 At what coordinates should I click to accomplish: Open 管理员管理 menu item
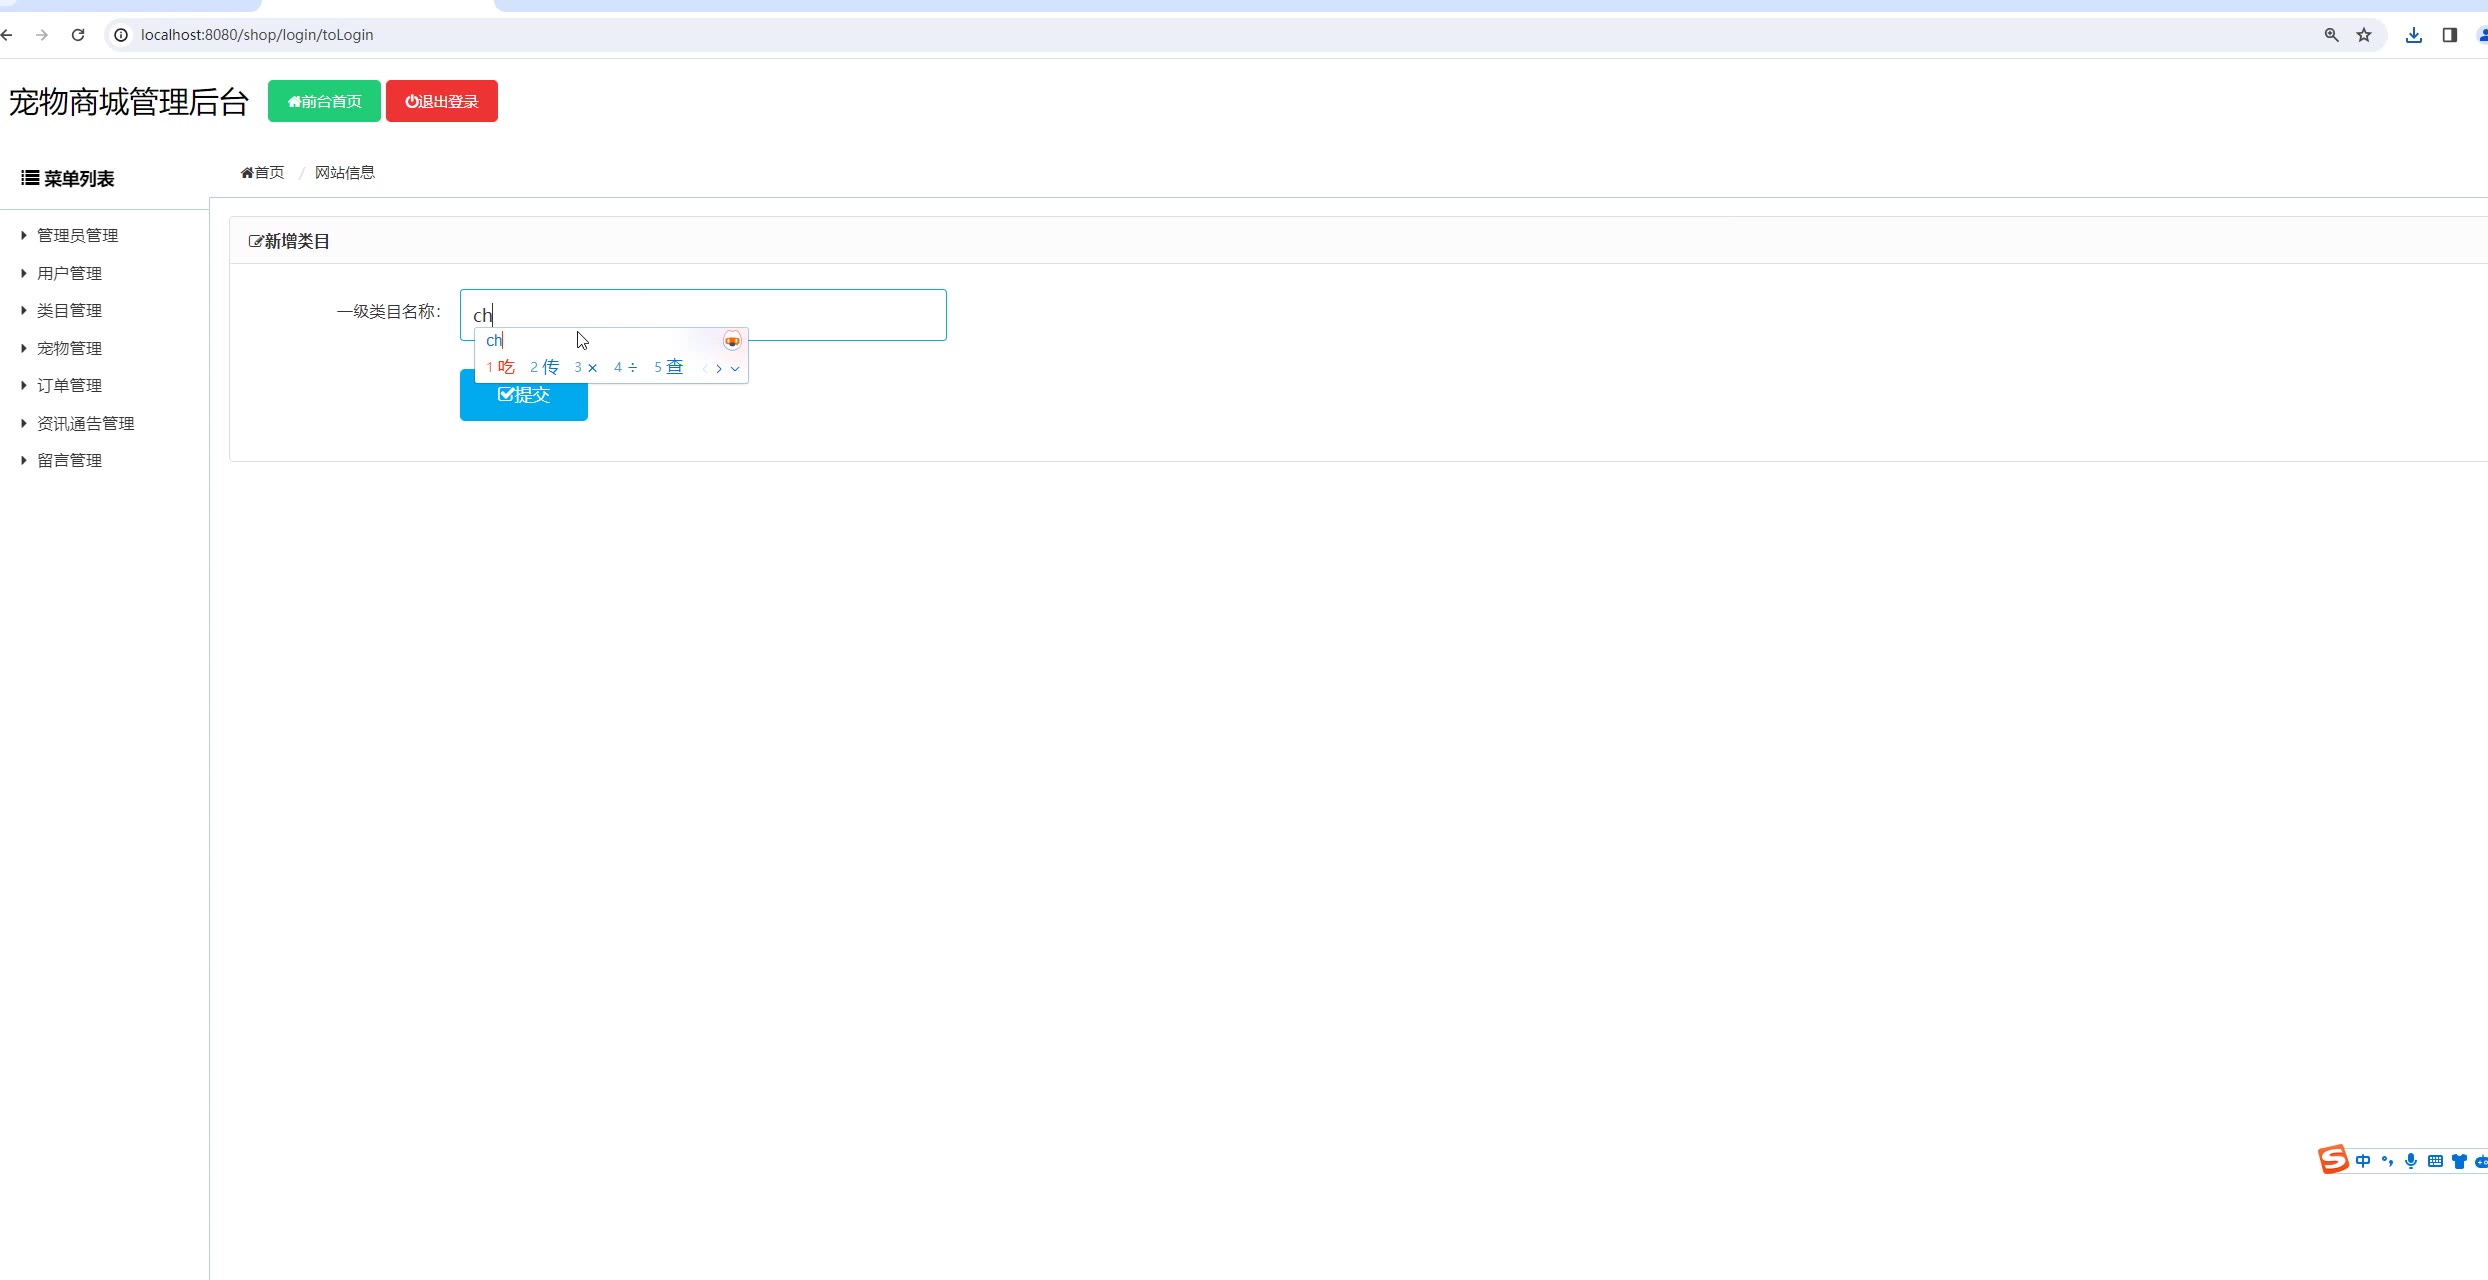pyautogui.click(x=78, y=235)
